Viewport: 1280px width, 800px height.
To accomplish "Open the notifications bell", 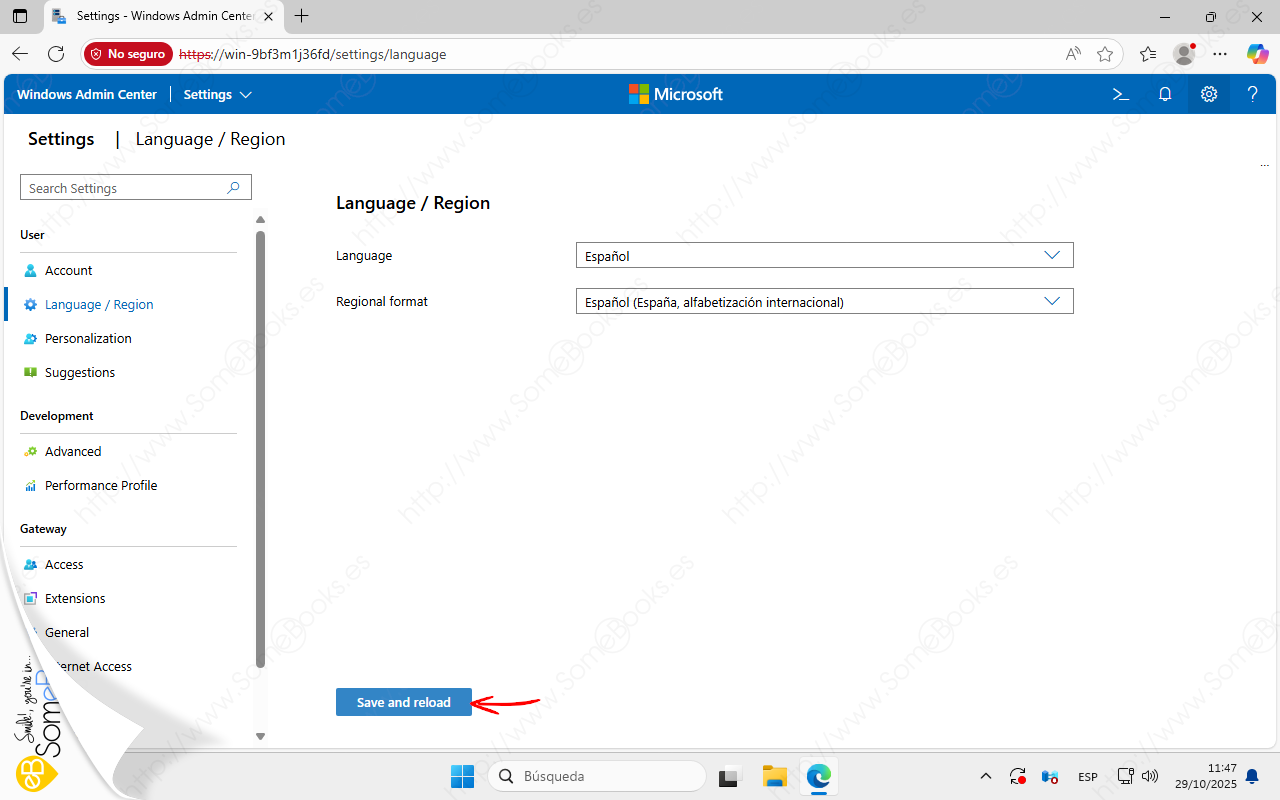I will point(1165,94).
